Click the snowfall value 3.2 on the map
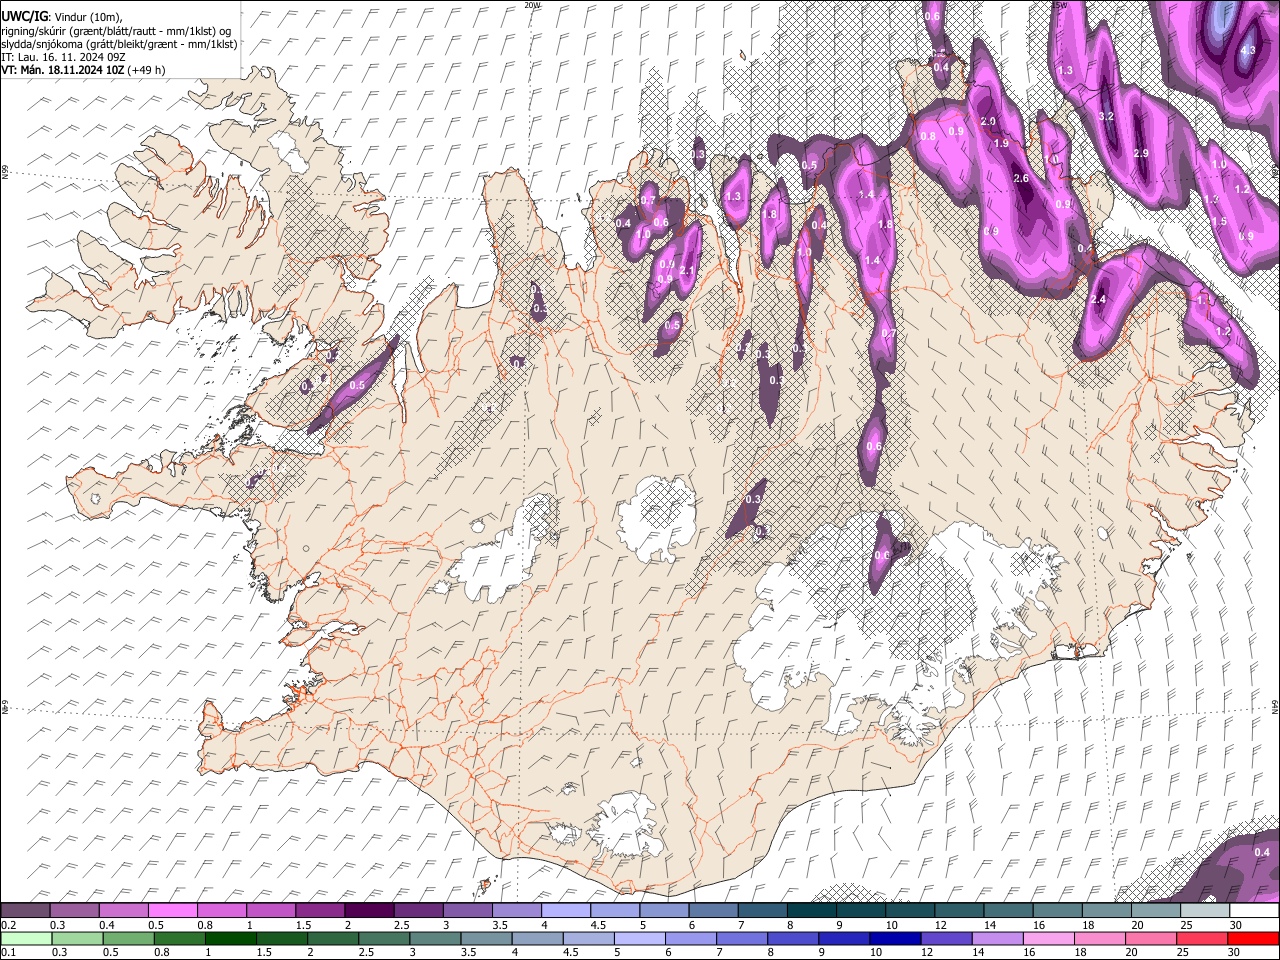The image size is (1280, 960). pyautogui.click(x=1106, y=117)
